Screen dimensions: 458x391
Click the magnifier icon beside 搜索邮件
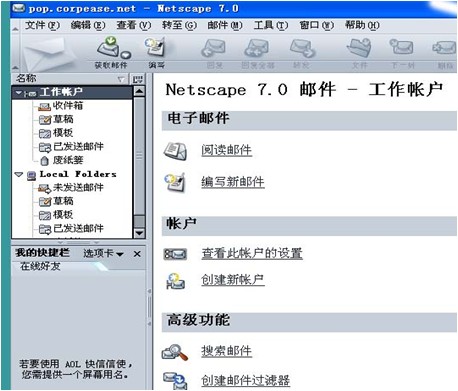pos(175,352)
